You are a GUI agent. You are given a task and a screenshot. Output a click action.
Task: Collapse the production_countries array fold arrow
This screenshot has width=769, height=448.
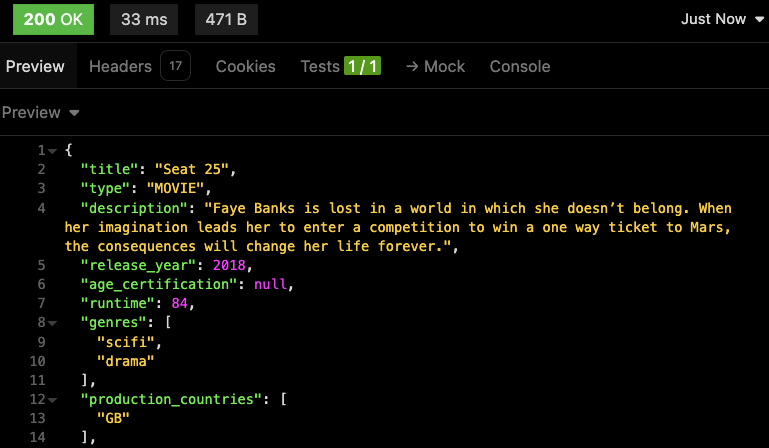click(52, 400)
